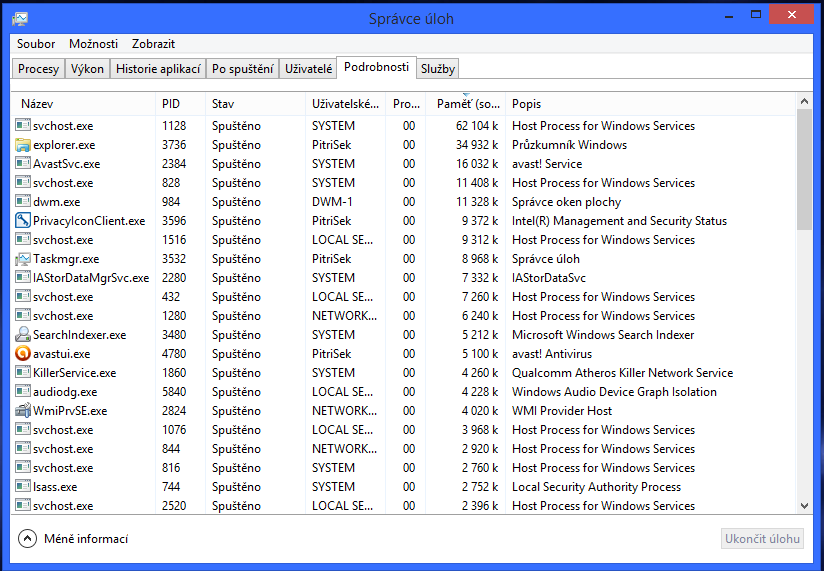Open the Po spuštění tab

click(243, 69)
